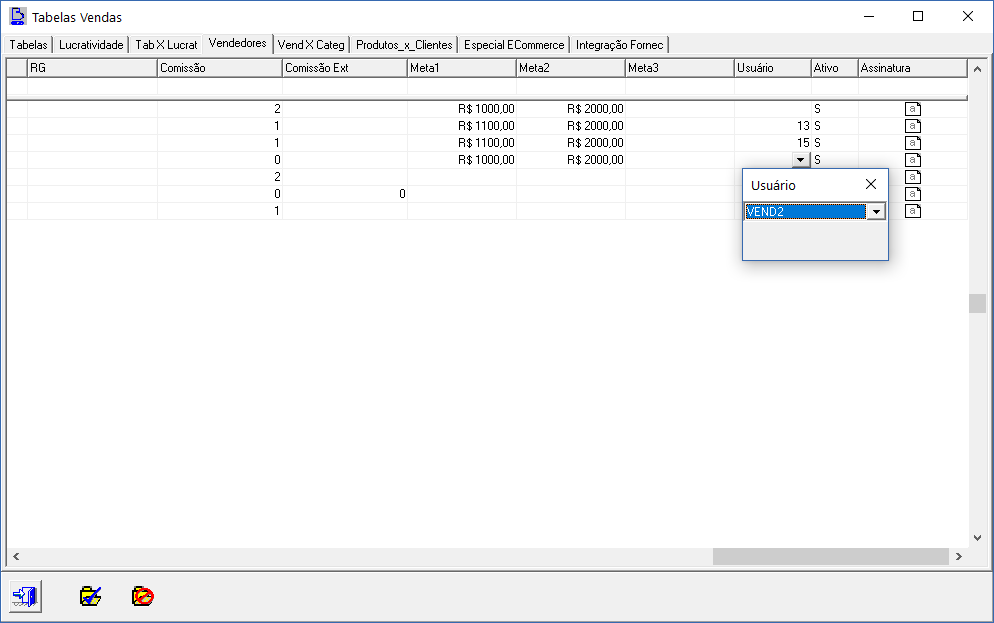The image size is (994, 623).
Task: Click the RG column header
Action: click(92, 68)
